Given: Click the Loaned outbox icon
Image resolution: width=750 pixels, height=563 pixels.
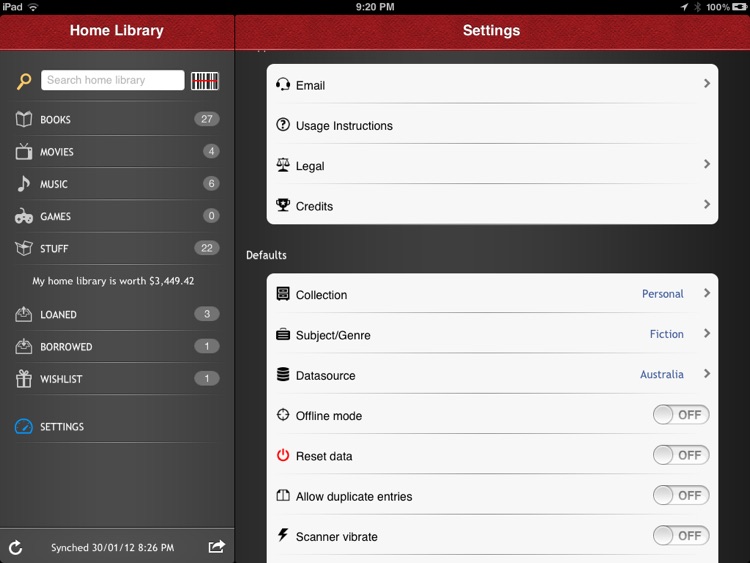Looking at the screenshot, I should click(23, 314).
